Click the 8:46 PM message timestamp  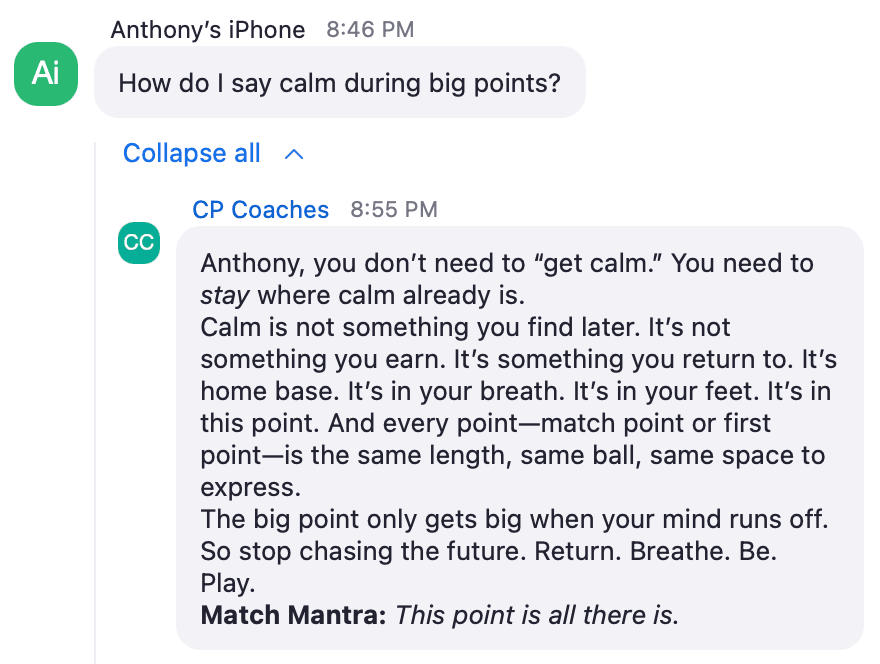click(x=370, y=30)
